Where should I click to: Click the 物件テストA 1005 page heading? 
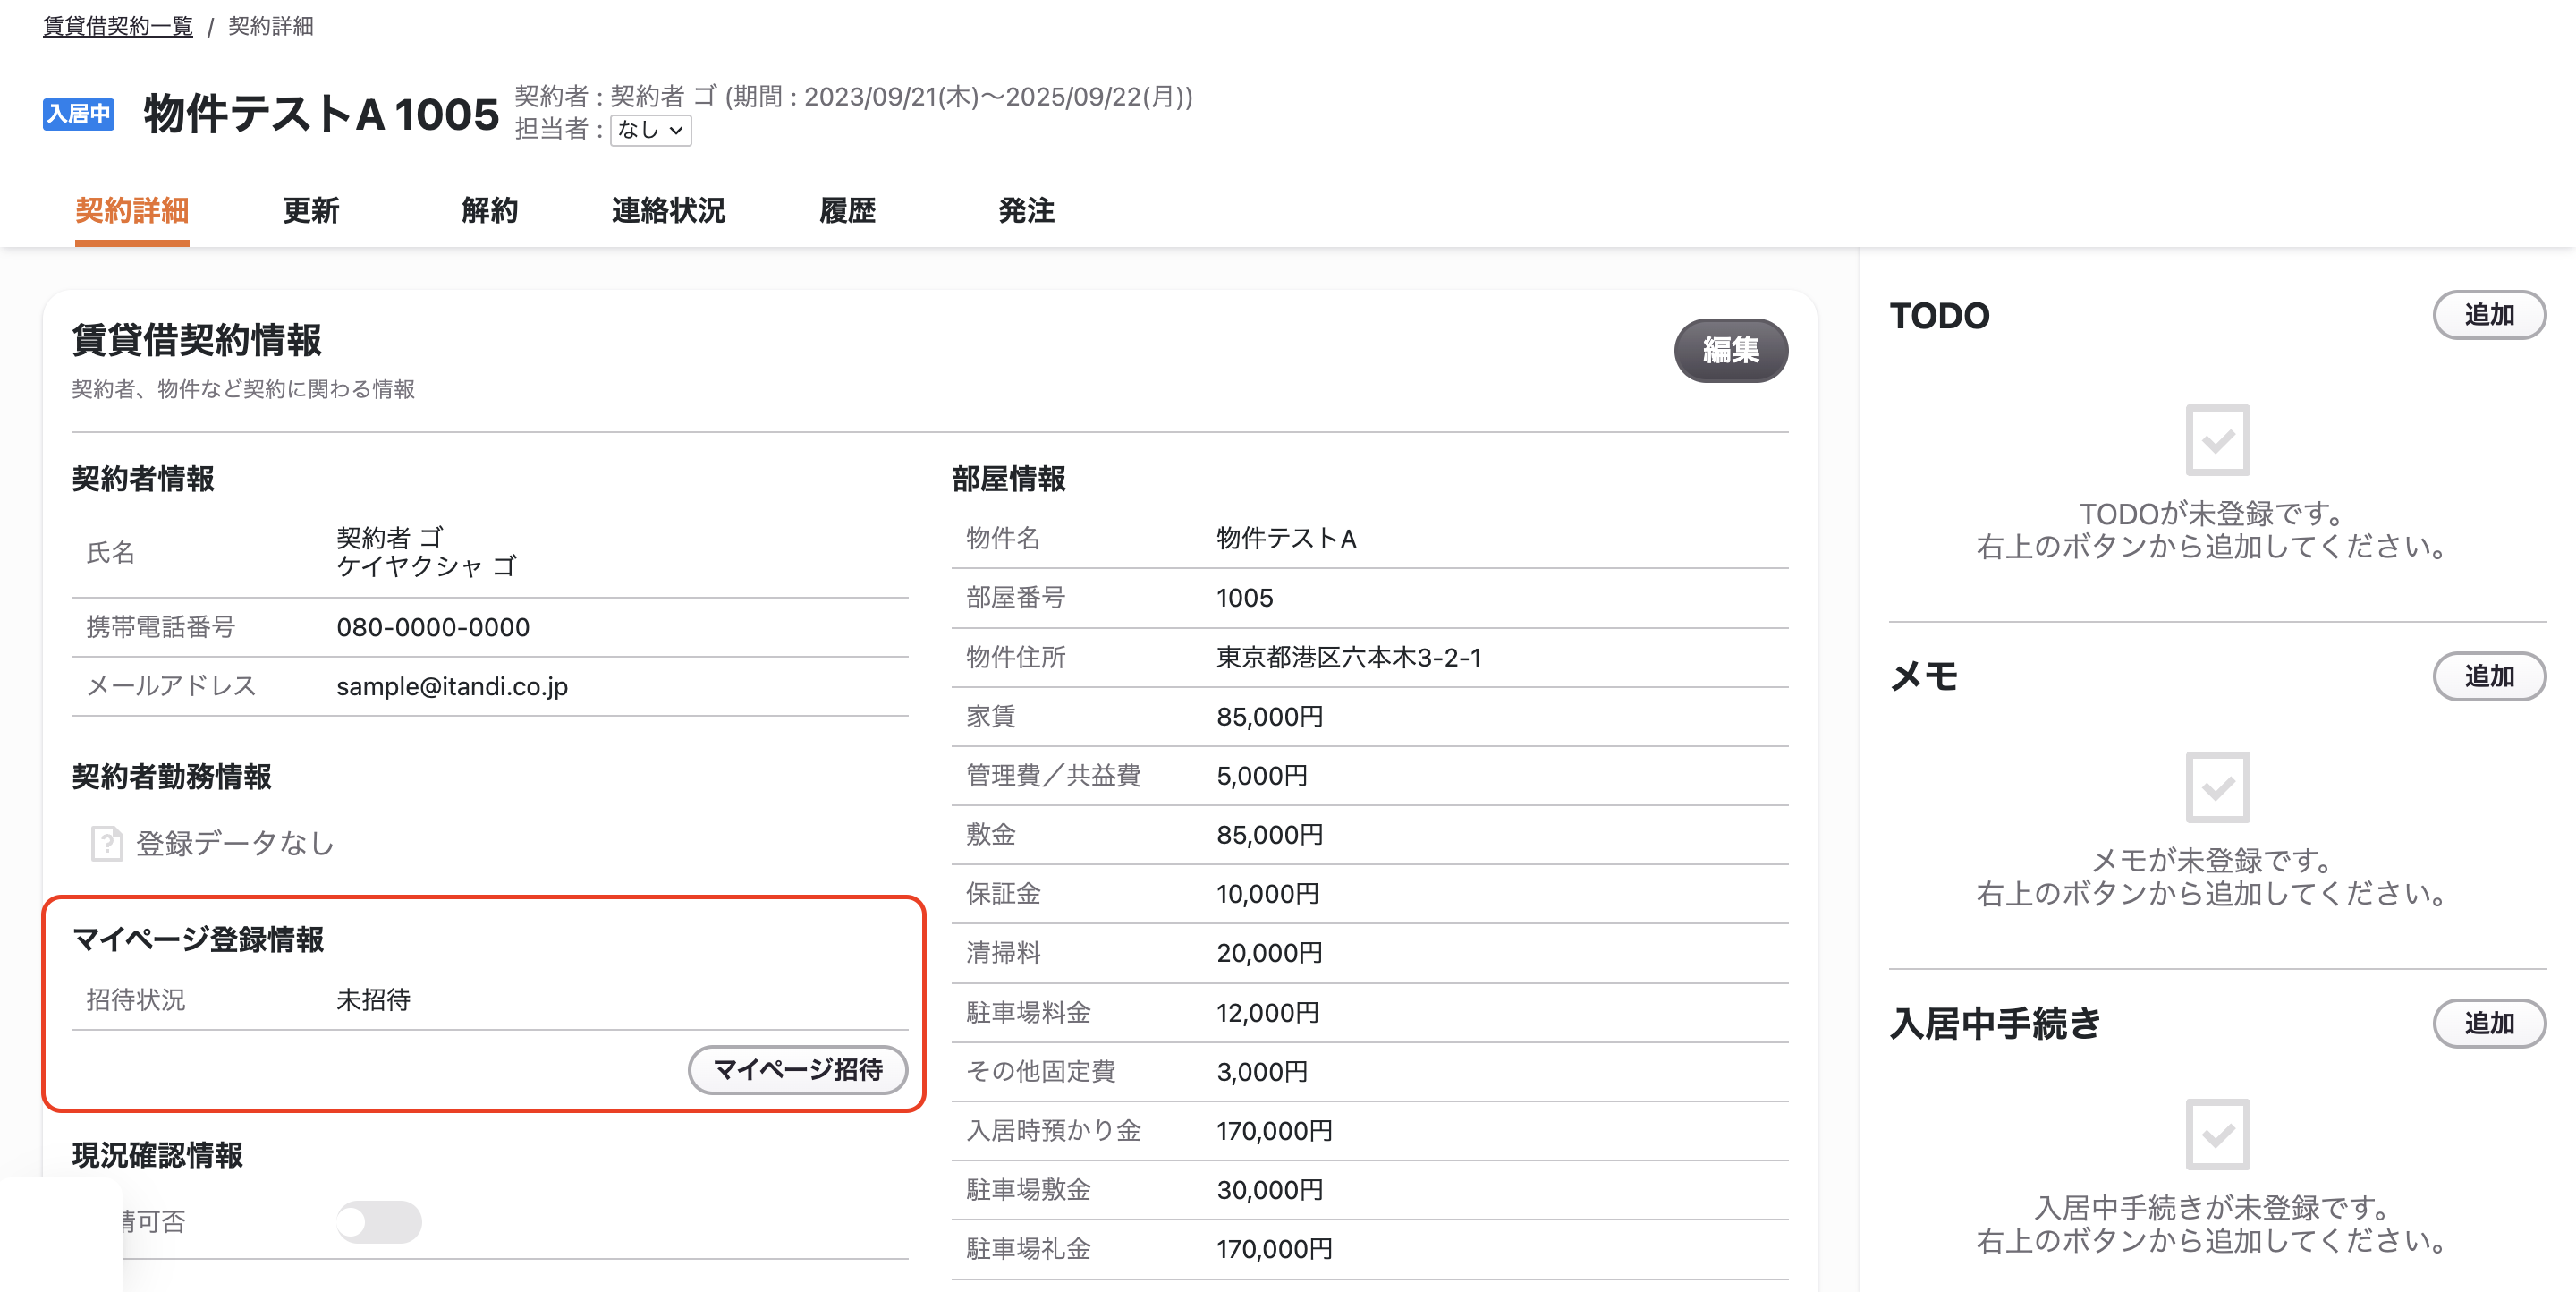pos(321,114)
